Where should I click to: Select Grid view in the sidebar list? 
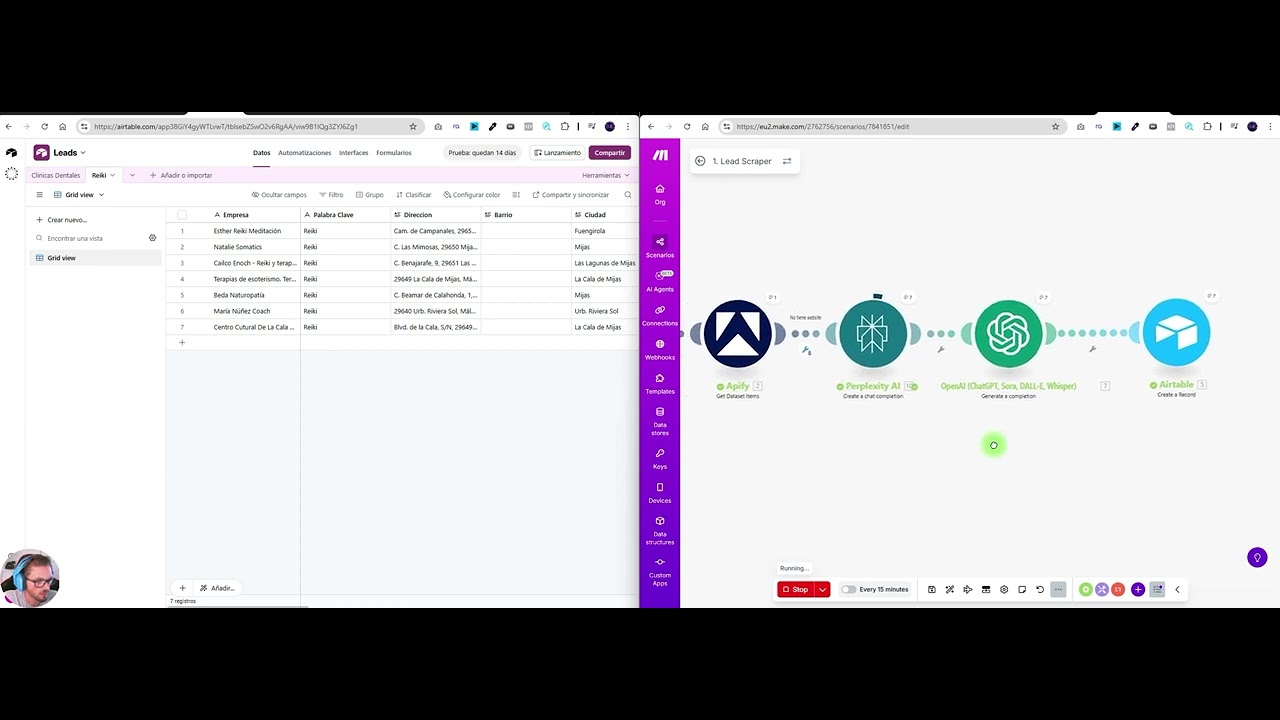click(x=95, y=258)
